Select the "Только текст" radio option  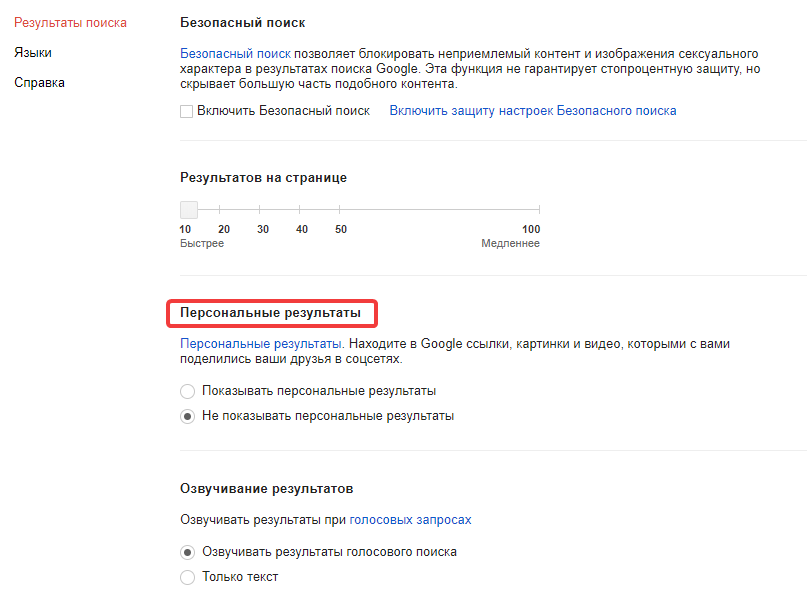[x=187, y=577]
